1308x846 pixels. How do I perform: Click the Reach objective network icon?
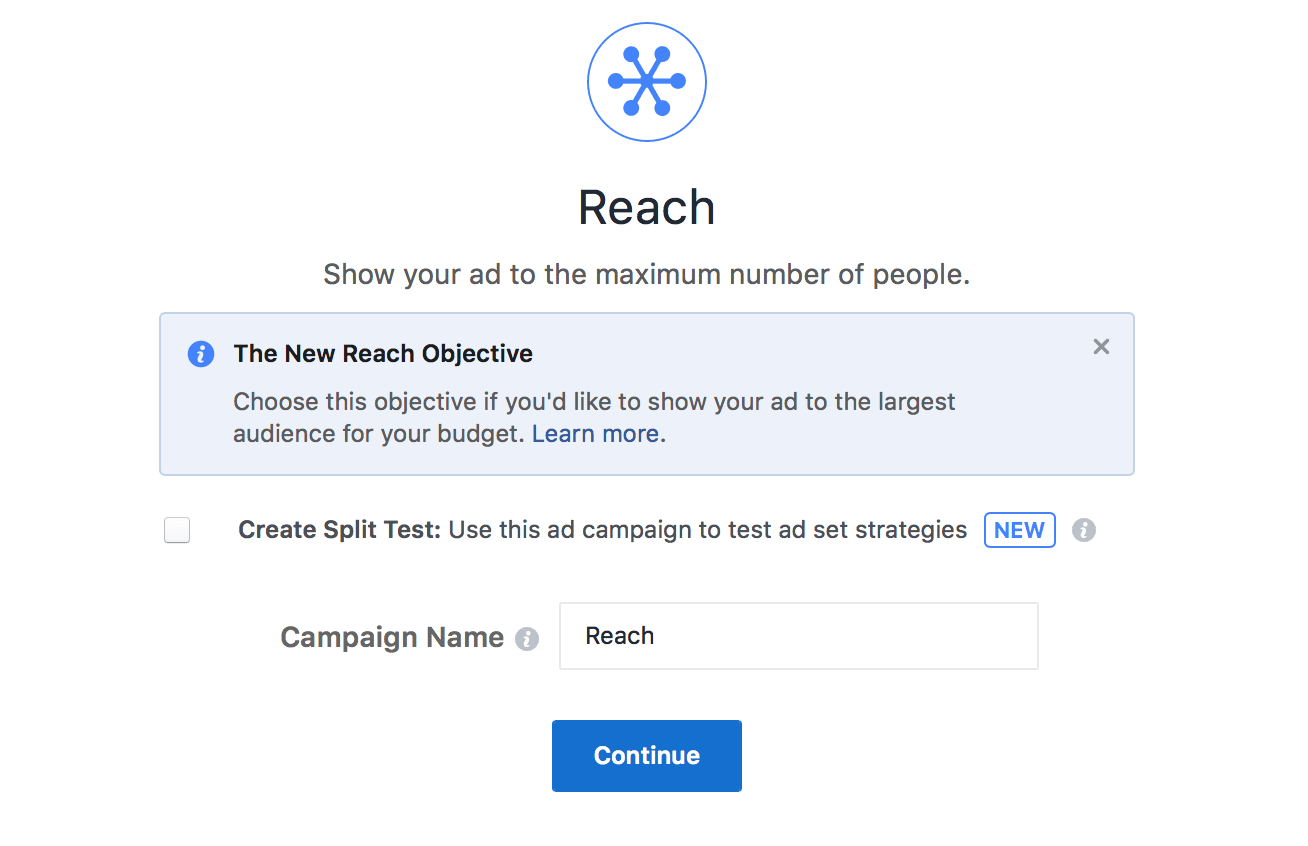pyautogui.click(x=647, y=81)
